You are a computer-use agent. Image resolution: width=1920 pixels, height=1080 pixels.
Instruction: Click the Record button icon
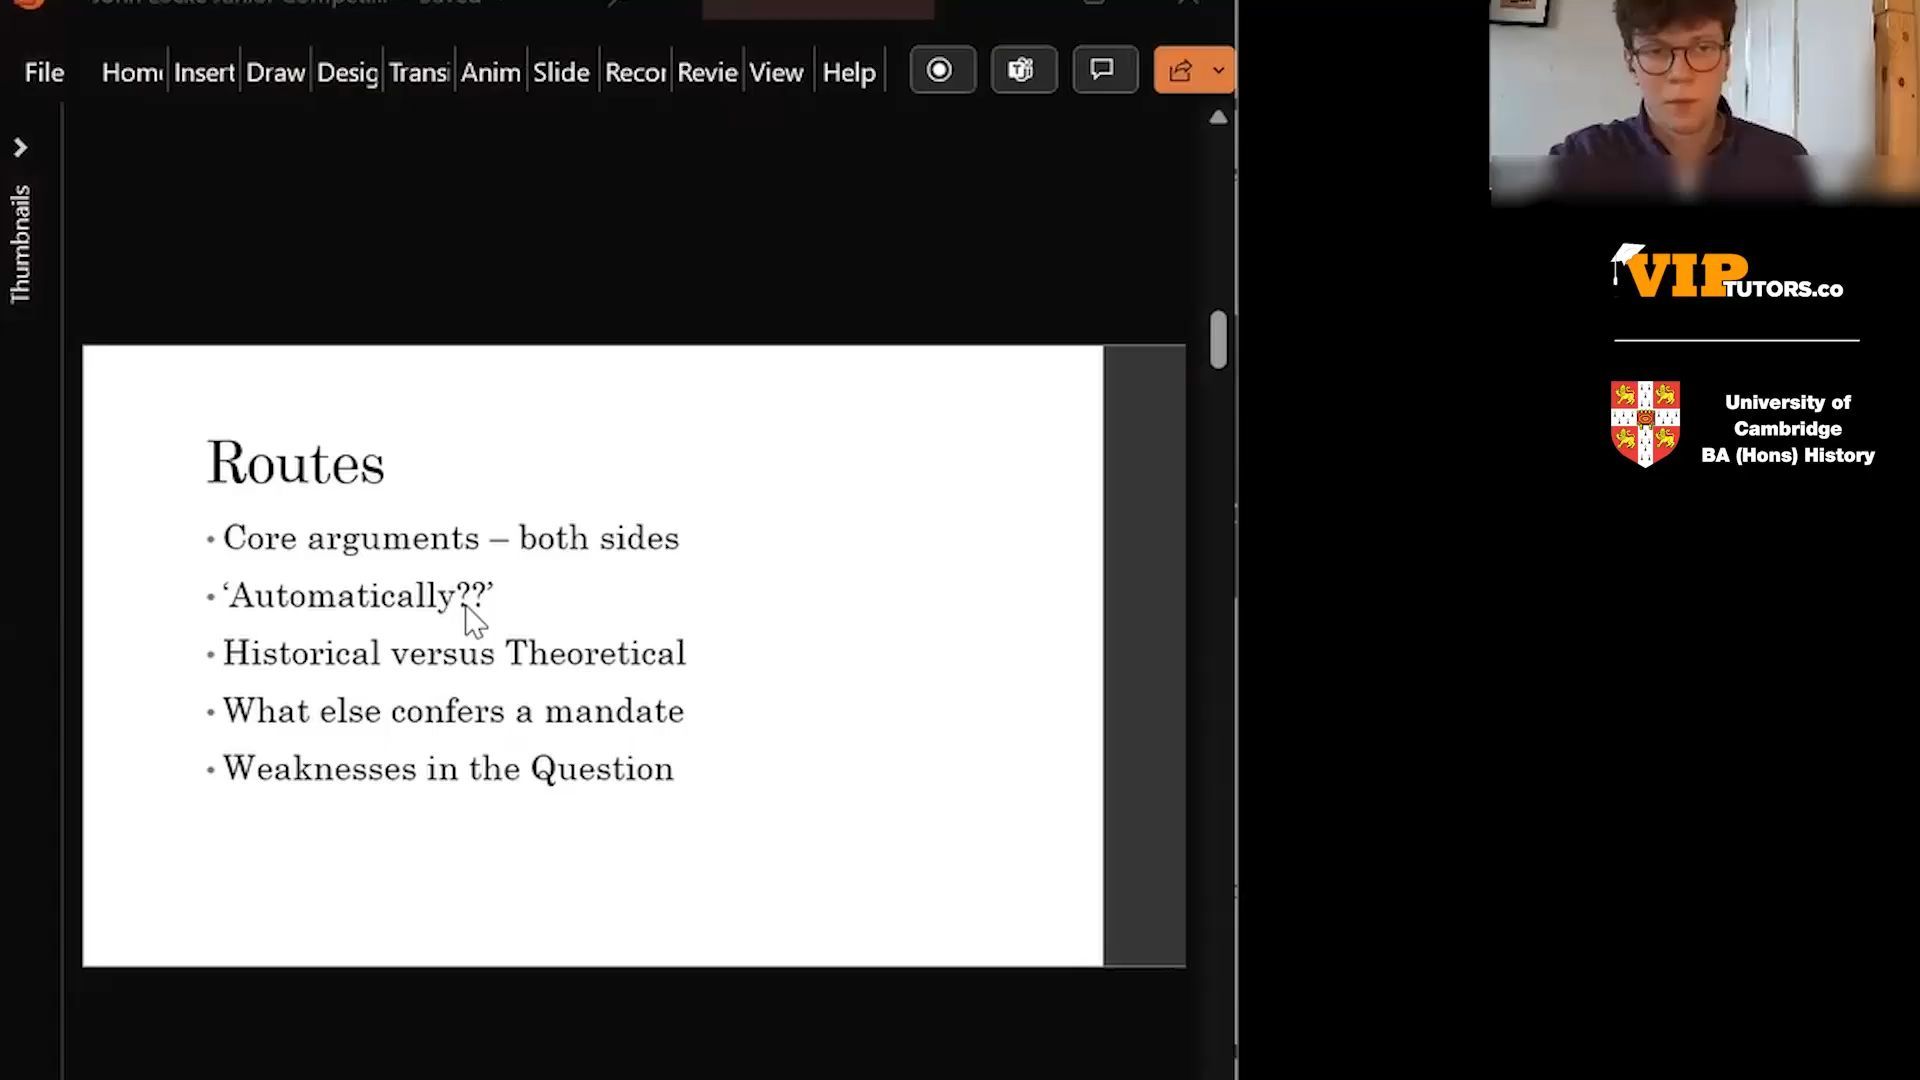942,70
